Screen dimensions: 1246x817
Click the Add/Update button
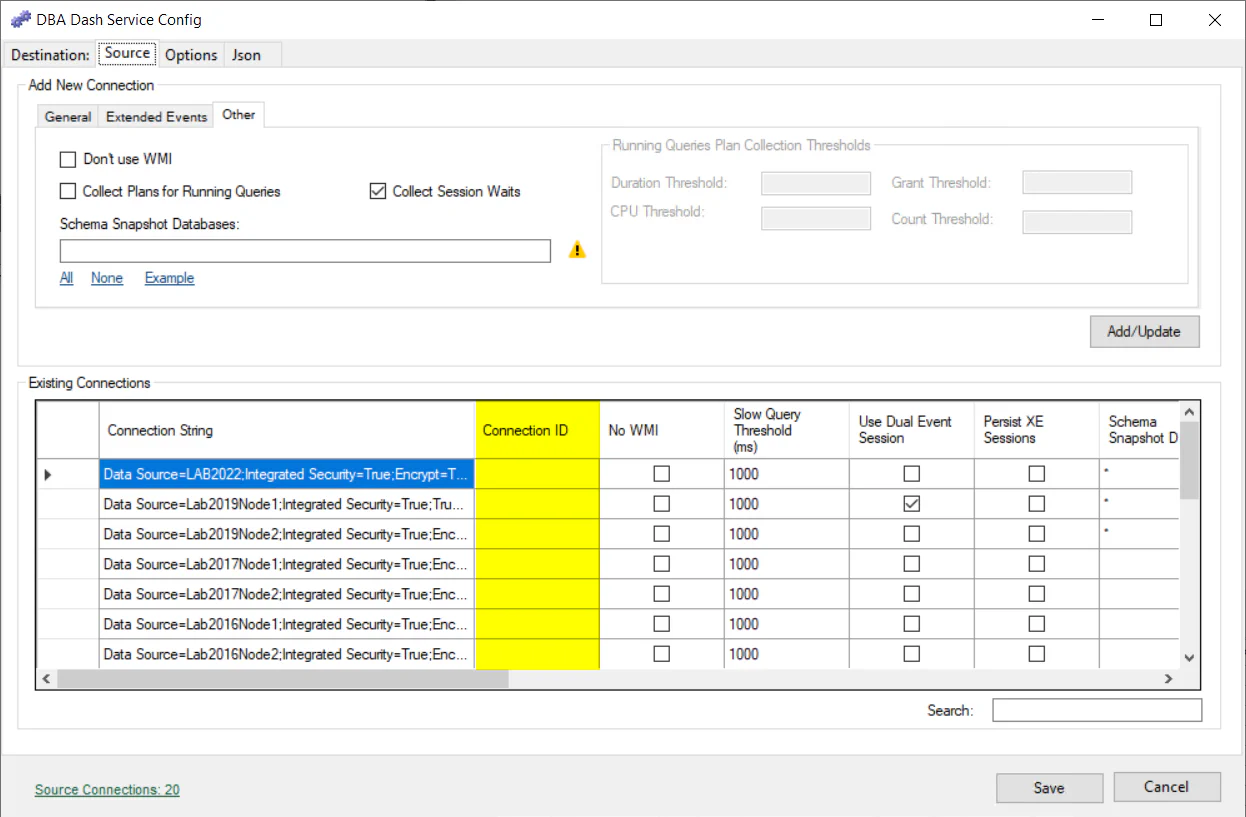point(1143,331)
